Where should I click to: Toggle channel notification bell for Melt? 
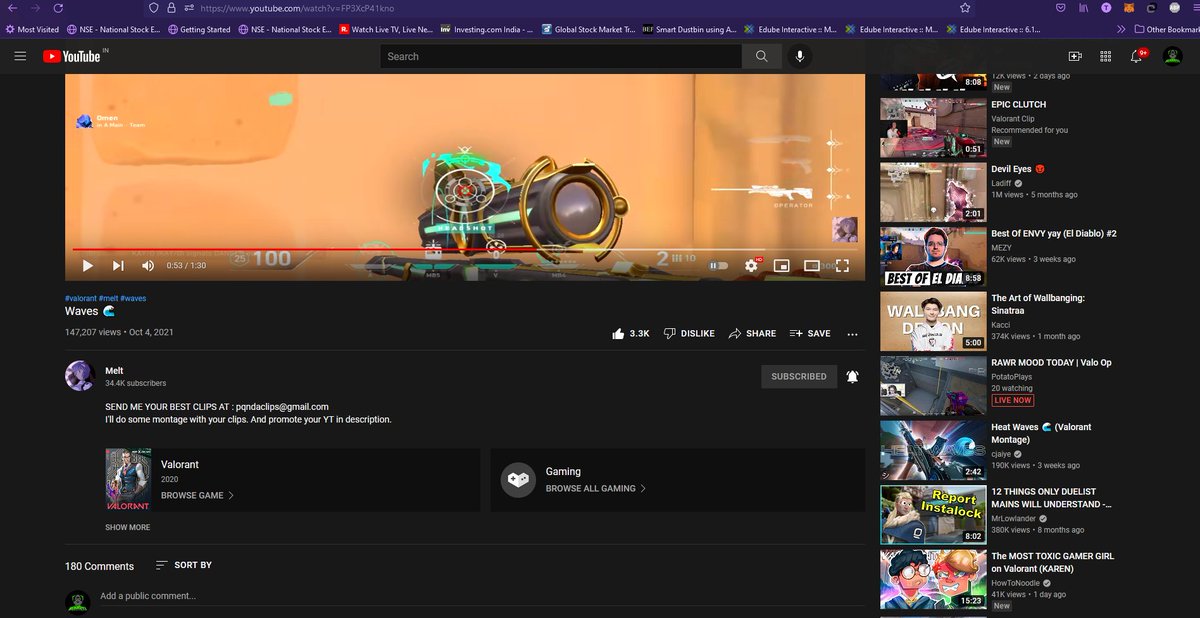click(x=852, y=376)
